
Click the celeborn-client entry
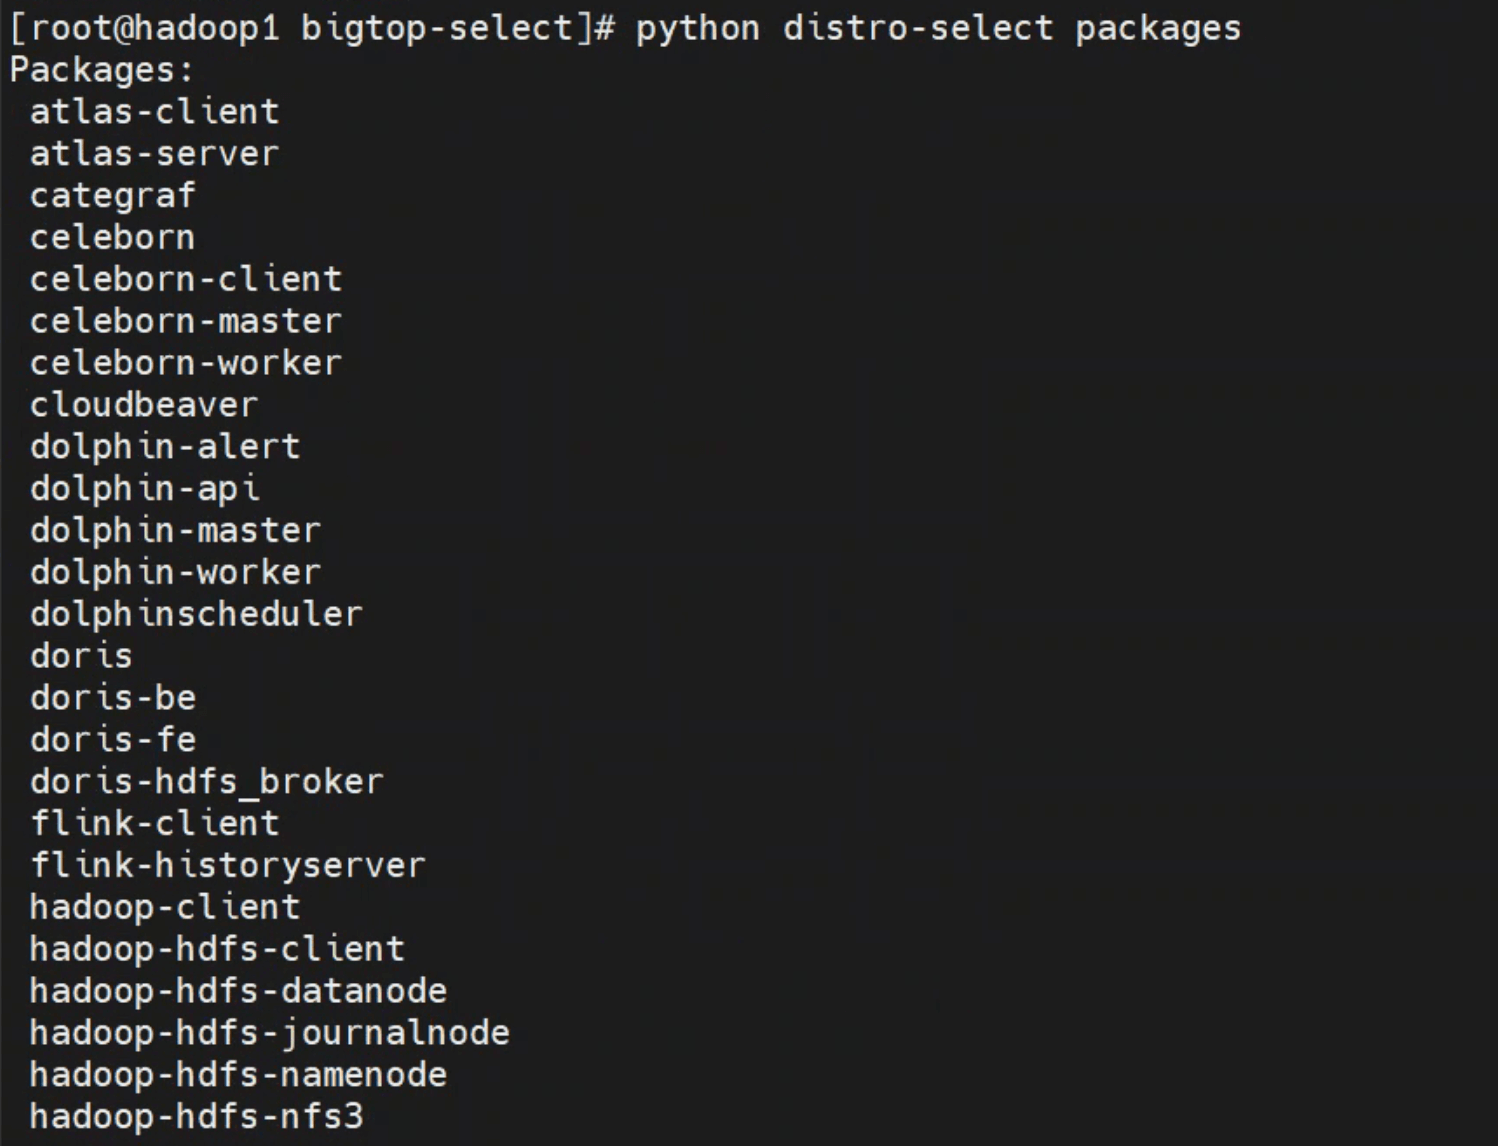click(x=186, y=279)
